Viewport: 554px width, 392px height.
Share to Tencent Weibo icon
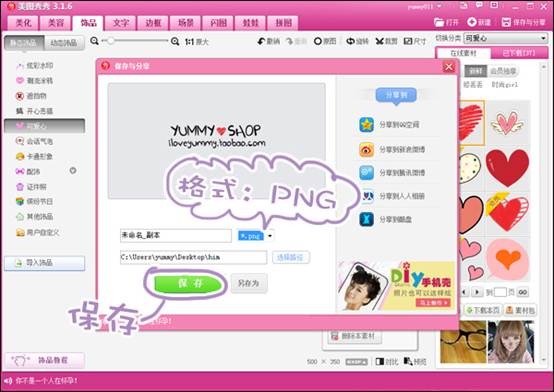coord(366,172)
